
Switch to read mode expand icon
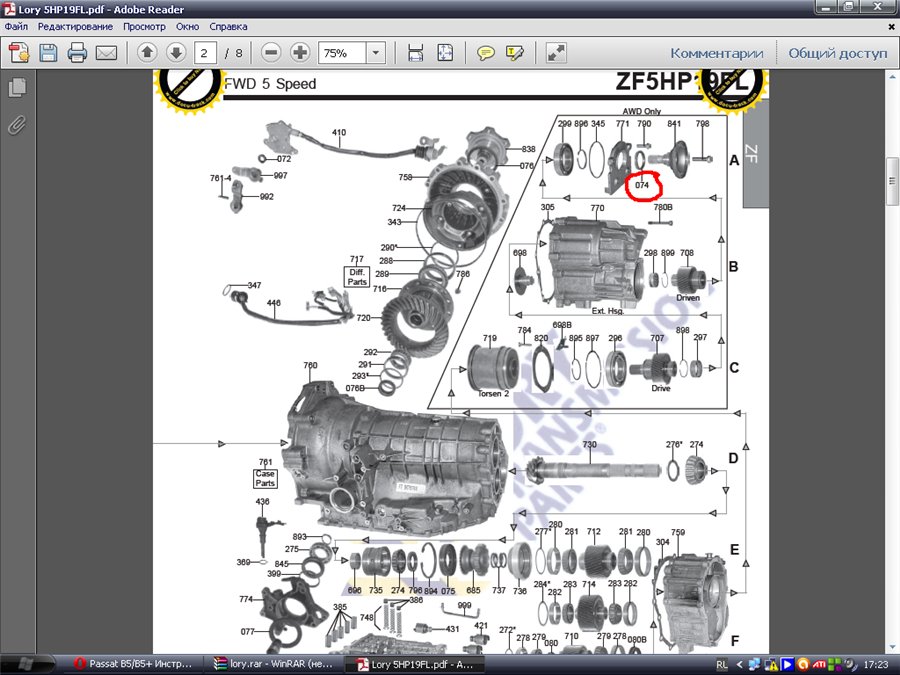point(556,53)
